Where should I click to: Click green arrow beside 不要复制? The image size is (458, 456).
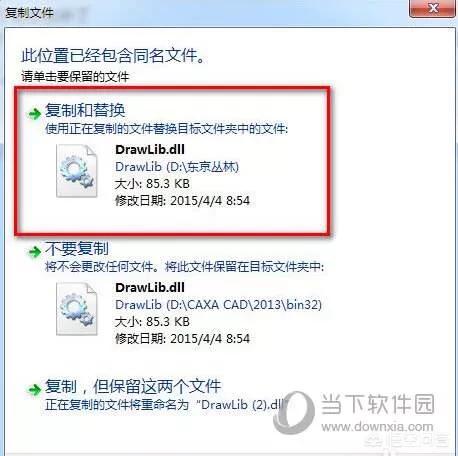click(x=34, y=252)
